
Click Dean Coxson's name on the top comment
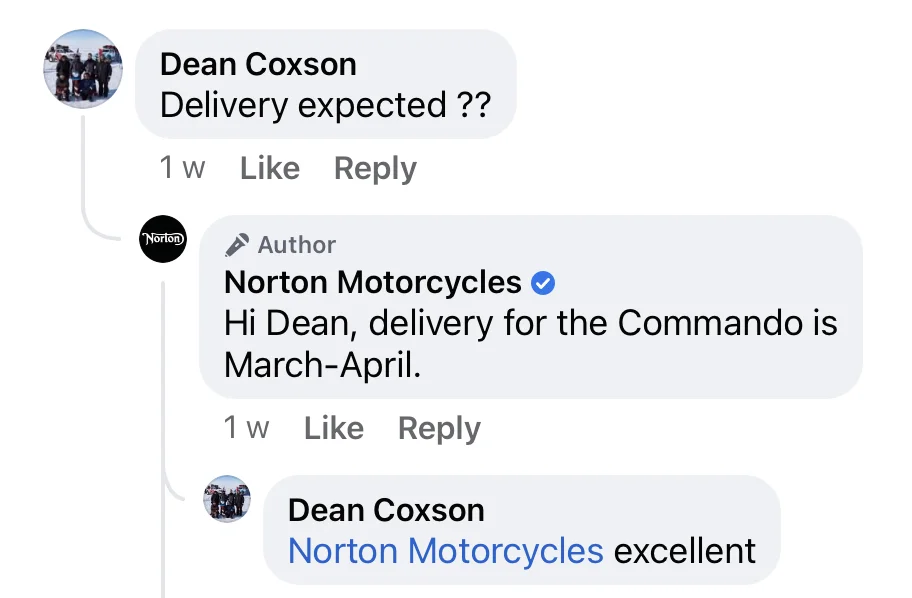pos(258,64)
